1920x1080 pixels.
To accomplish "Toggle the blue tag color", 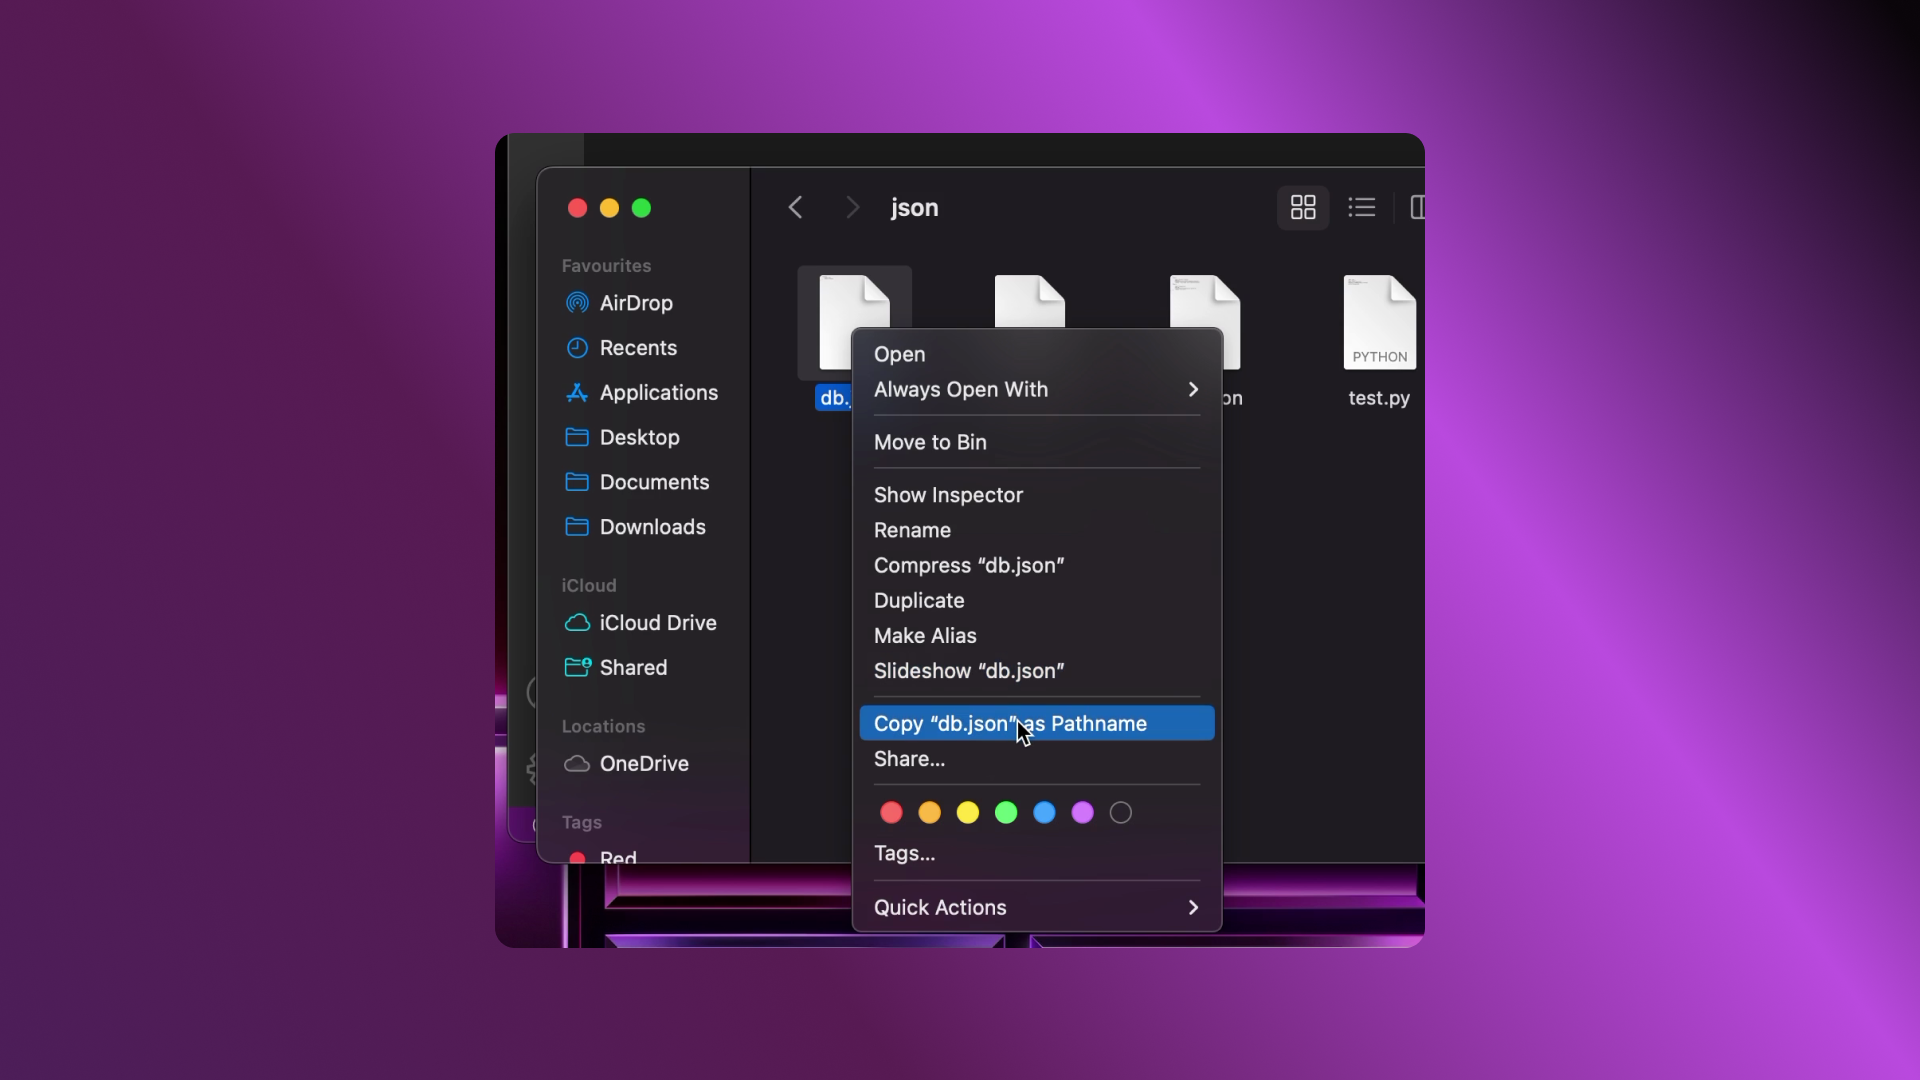I will click(x=1044, y=811).
